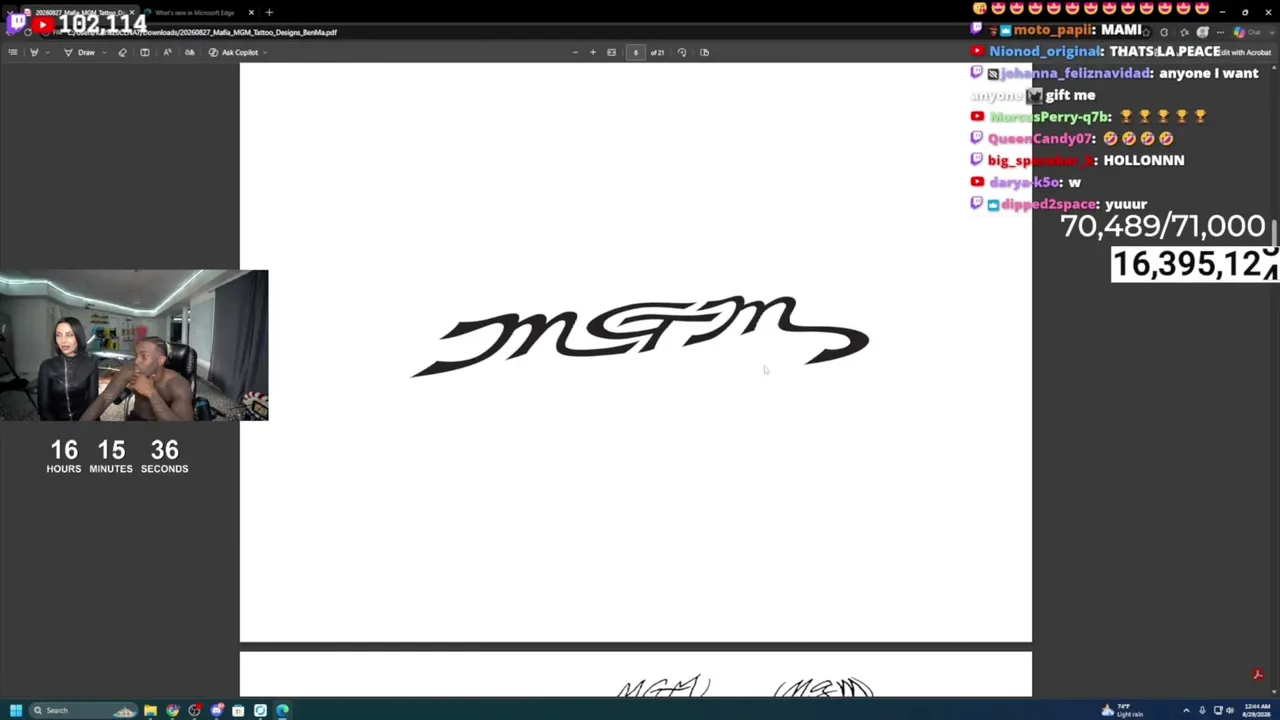The height and width of the screenshot is (720, 1280).
Task: Open Microsoft Edge from the taskbar
Action: click(x=282, y=710)
